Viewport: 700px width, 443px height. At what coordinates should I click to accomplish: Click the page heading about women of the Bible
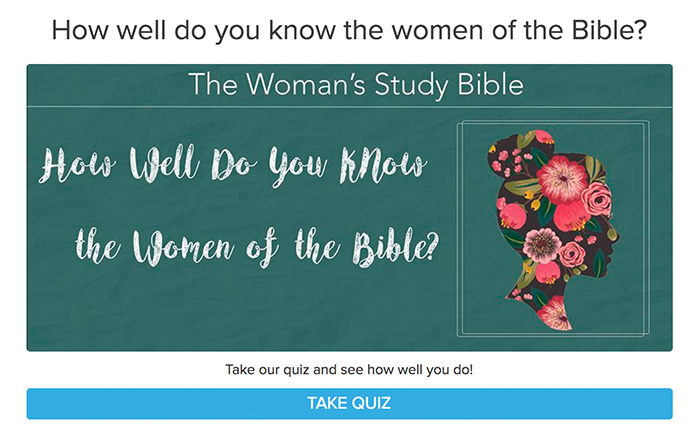click(349, 30)
